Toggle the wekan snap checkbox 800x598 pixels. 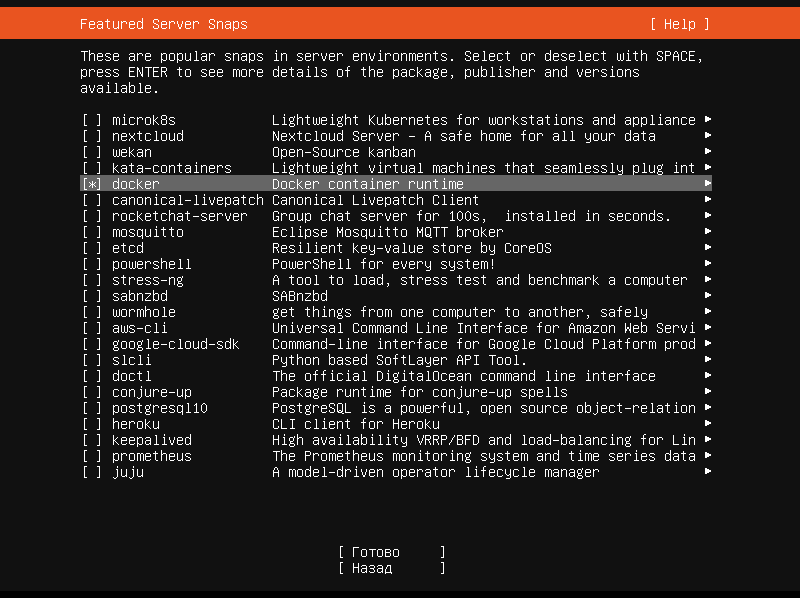pyautogui.click(x=92, y=152)
